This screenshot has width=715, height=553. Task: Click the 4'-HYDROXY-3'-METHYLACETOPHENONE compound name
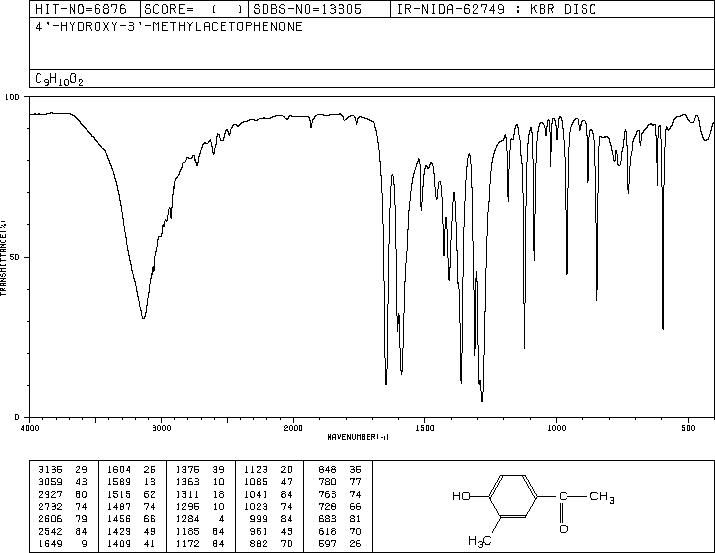(169, 27)
